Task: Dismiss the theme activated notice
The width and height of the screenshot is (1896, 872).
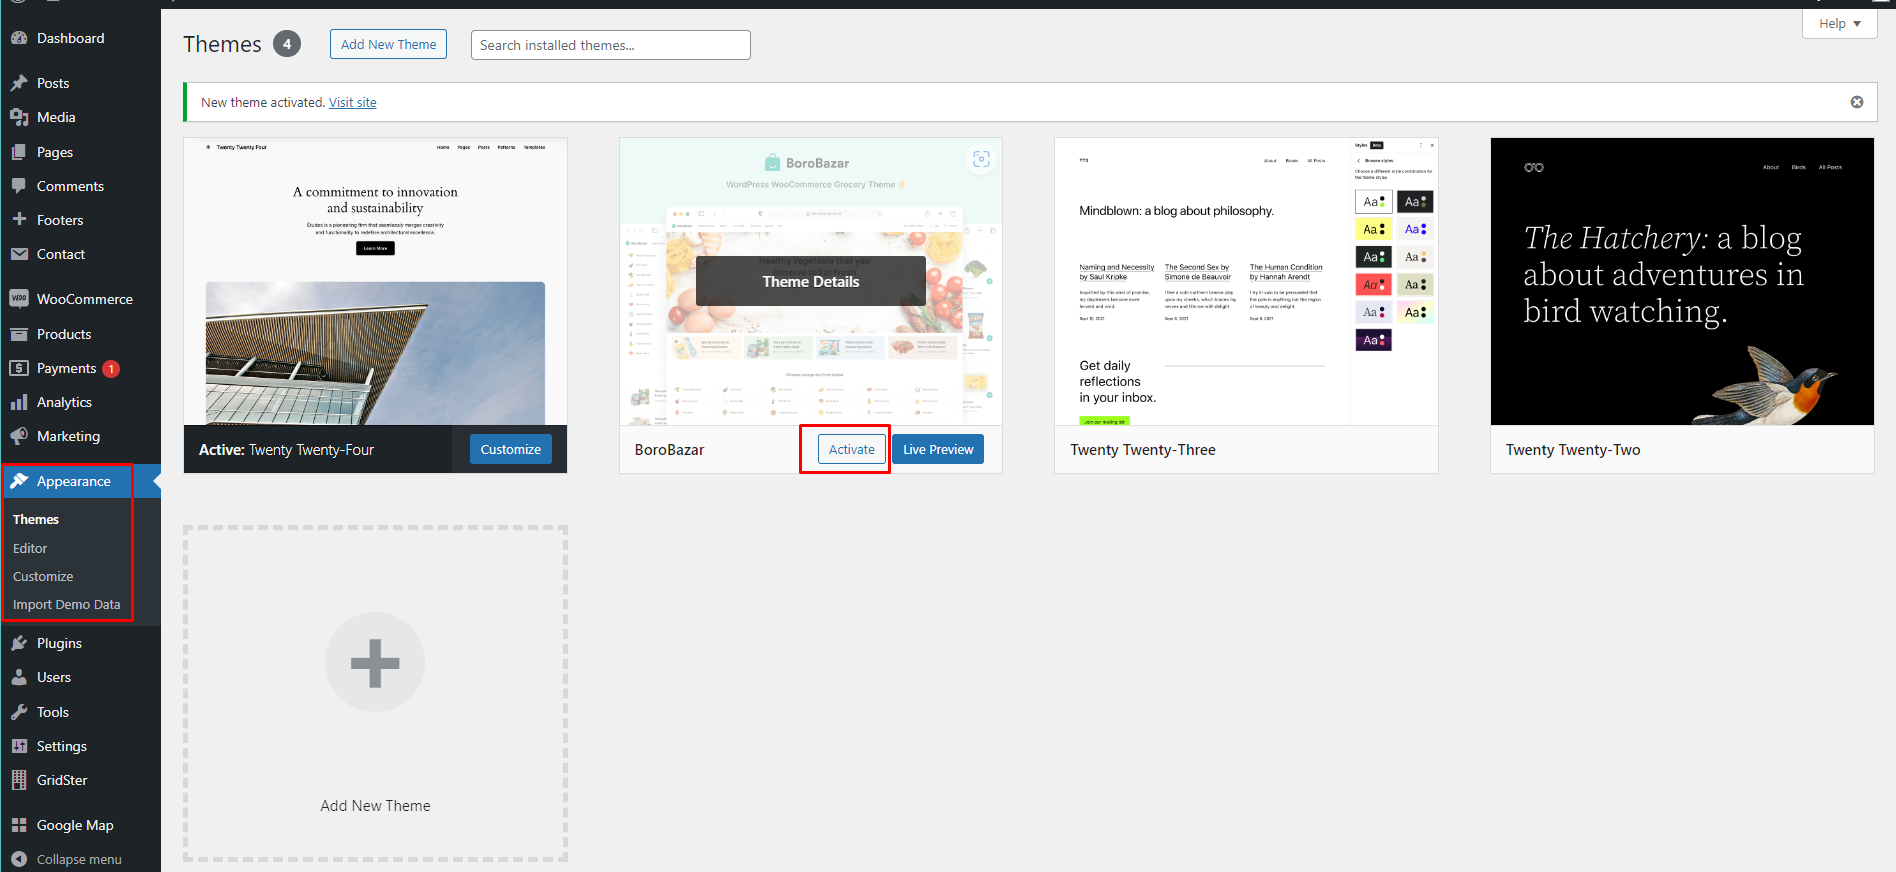Action: point(1857,102)
